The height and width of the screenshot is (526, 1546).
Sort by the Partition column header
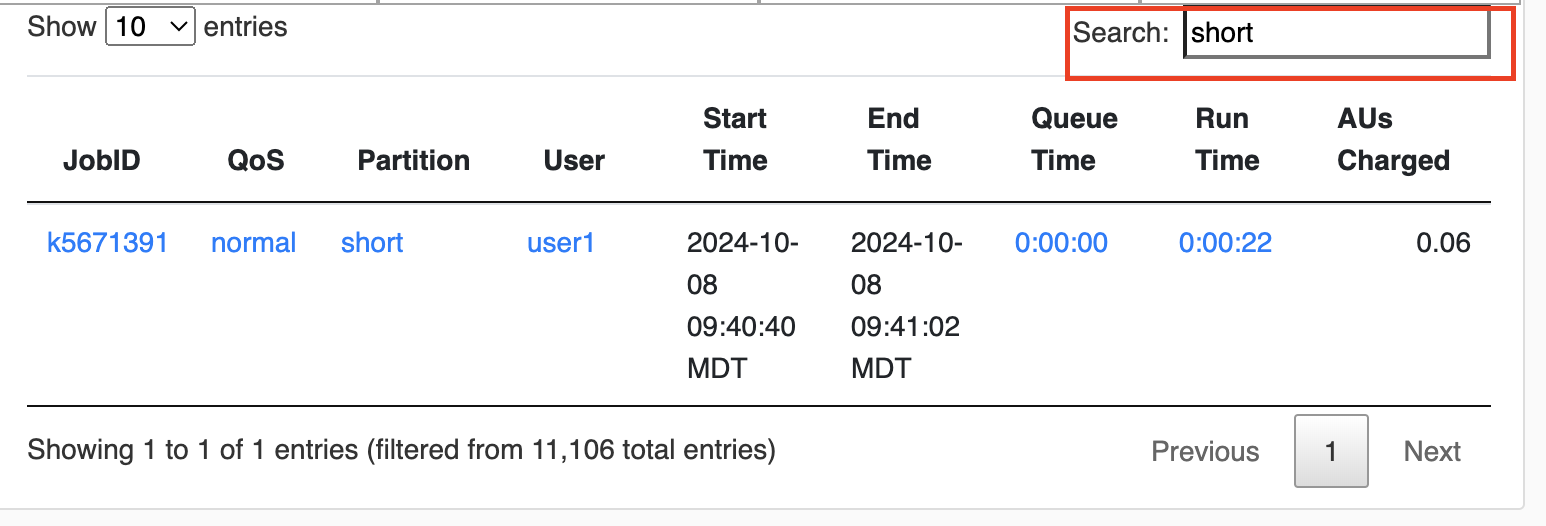click(x=413, y=161)
